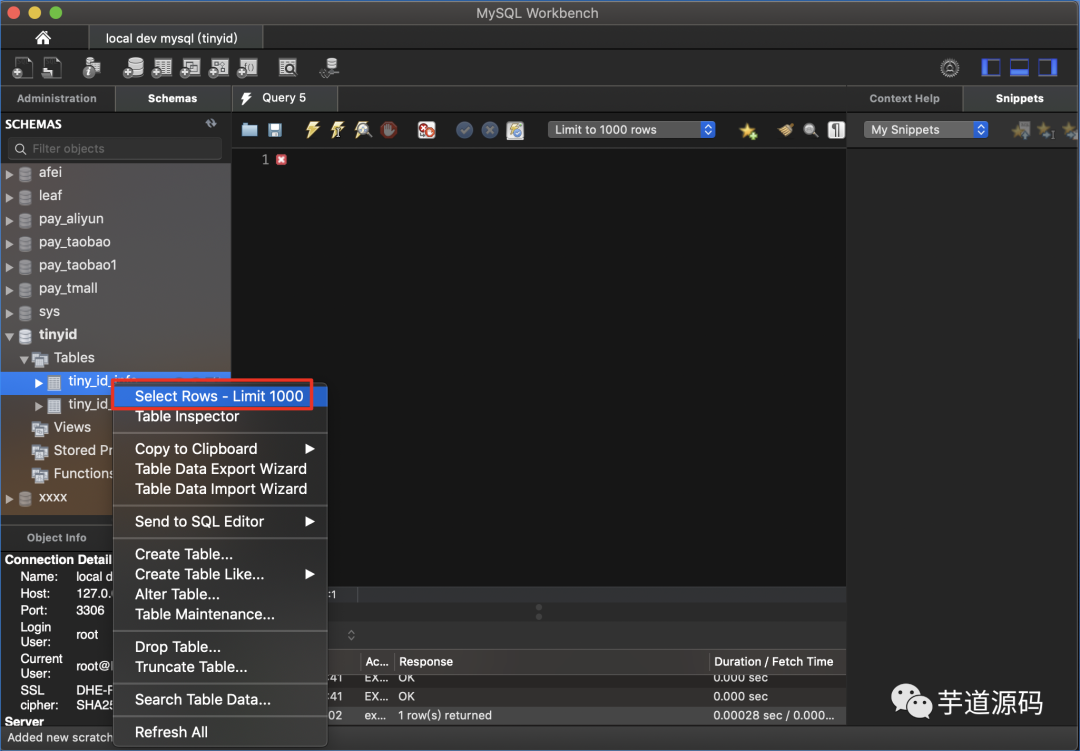
Task: Toggle the right sidebar panel
Action: pyautogui.click(x=1048, y=68)
